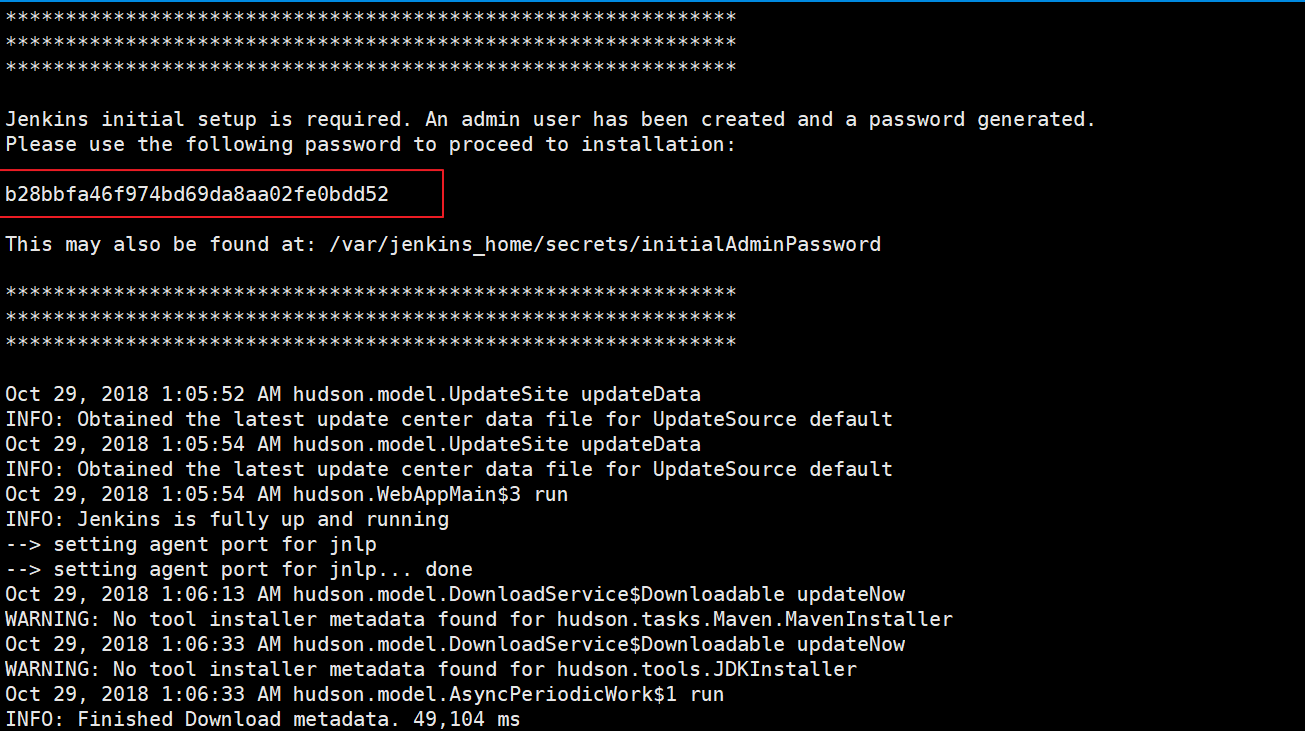This screenshot has width=1305, height=731.
Task: Click the text 'This may also be found at:'
Action: (x=161, y=244)
